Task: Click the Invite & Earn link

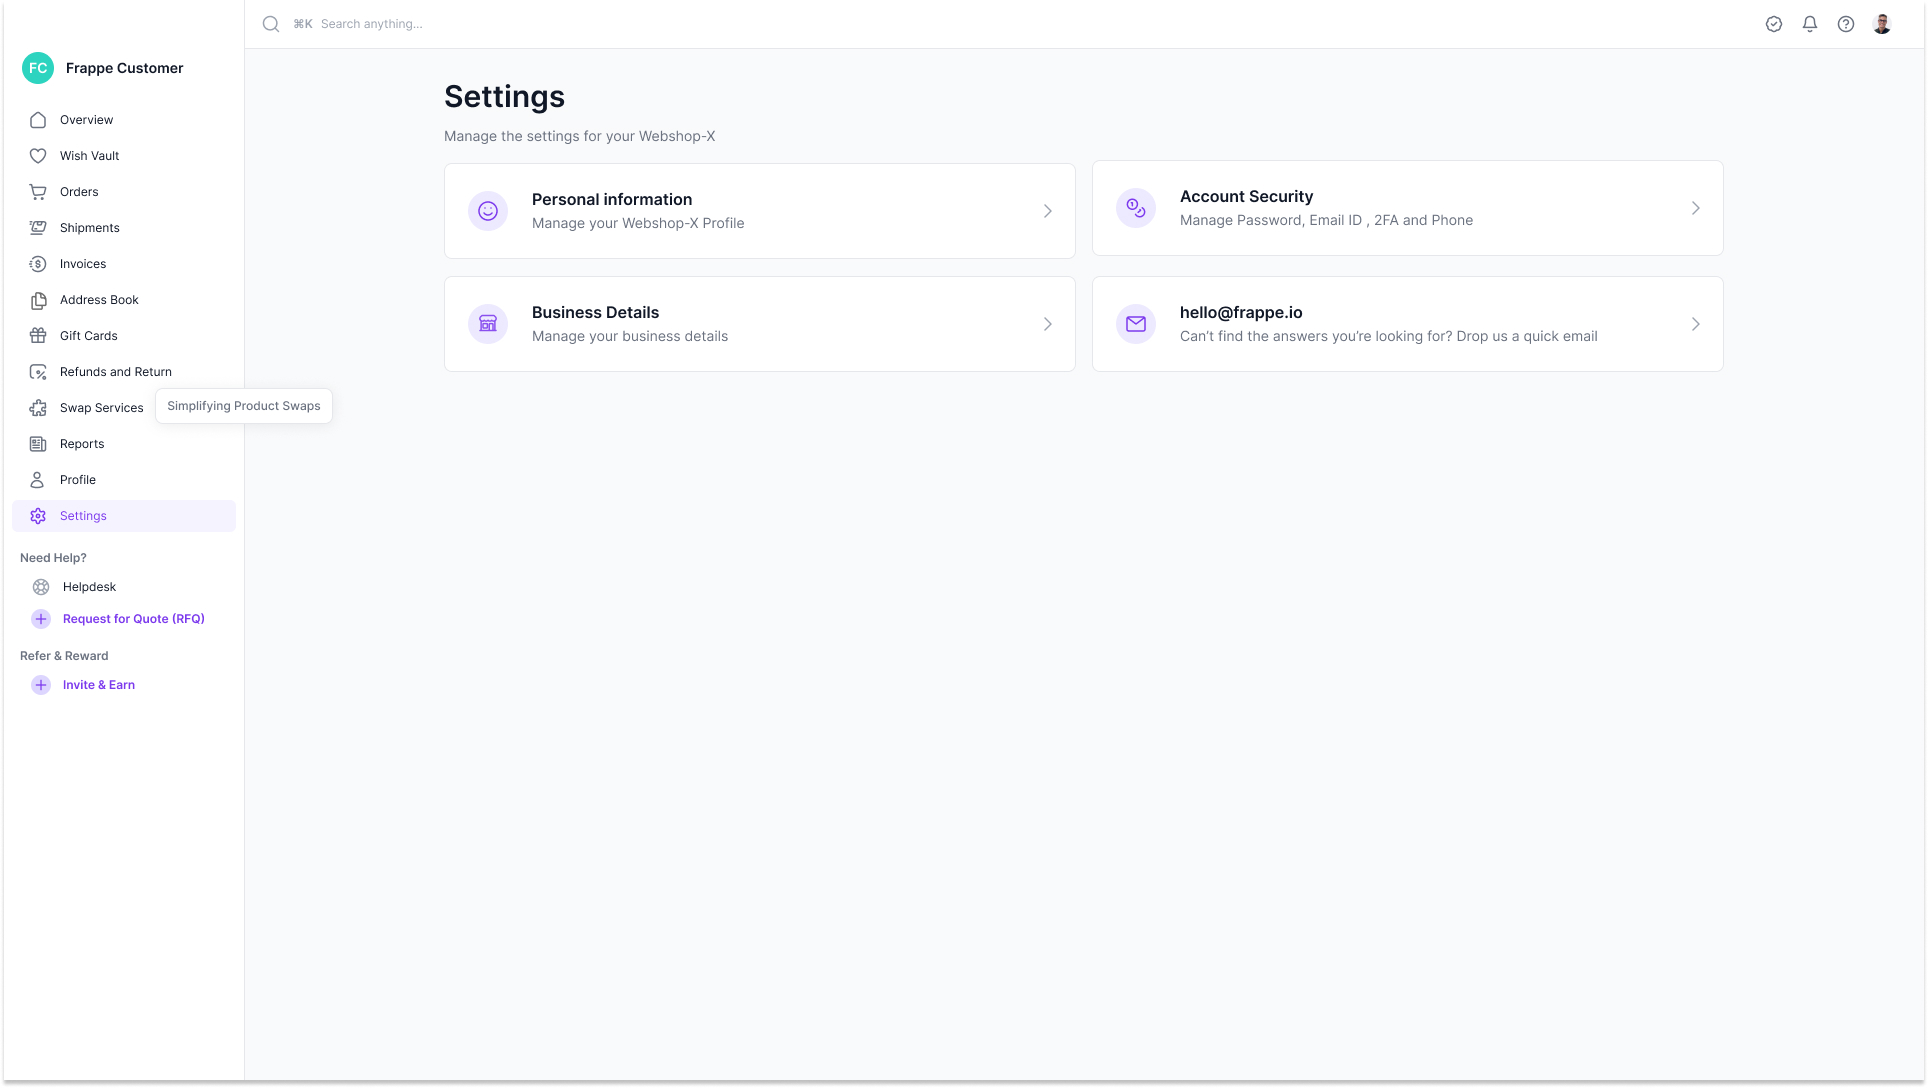Action: tap(99, 685)
